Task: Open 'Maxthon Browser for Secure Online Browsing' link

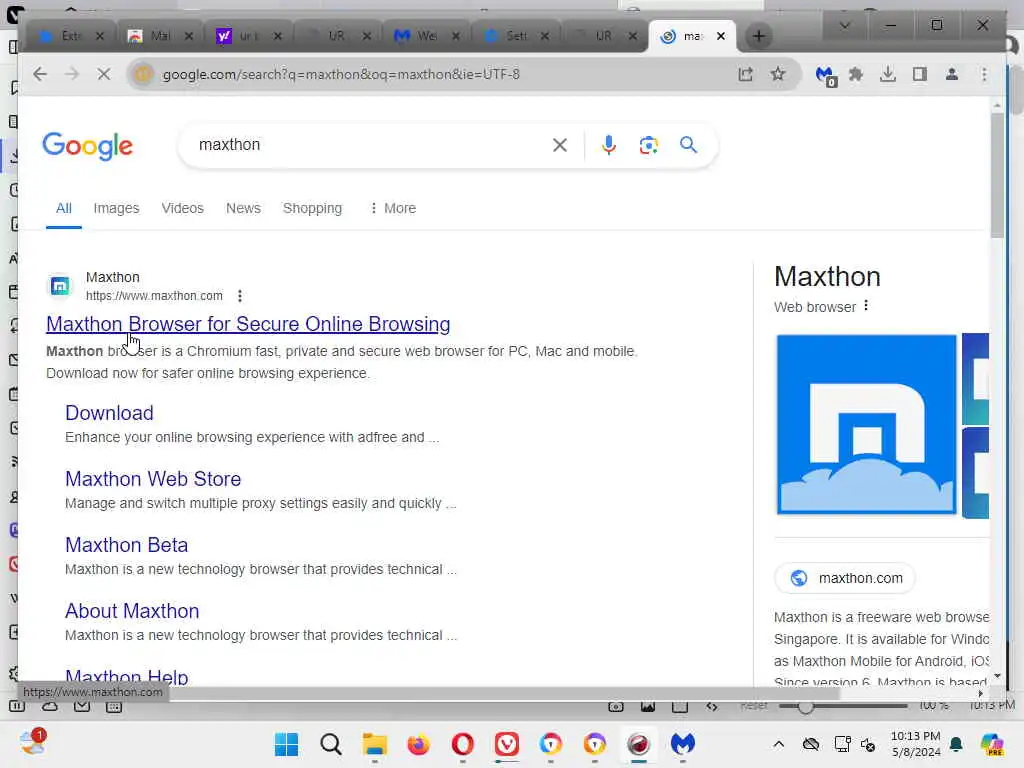Action: tap(248, 324)
